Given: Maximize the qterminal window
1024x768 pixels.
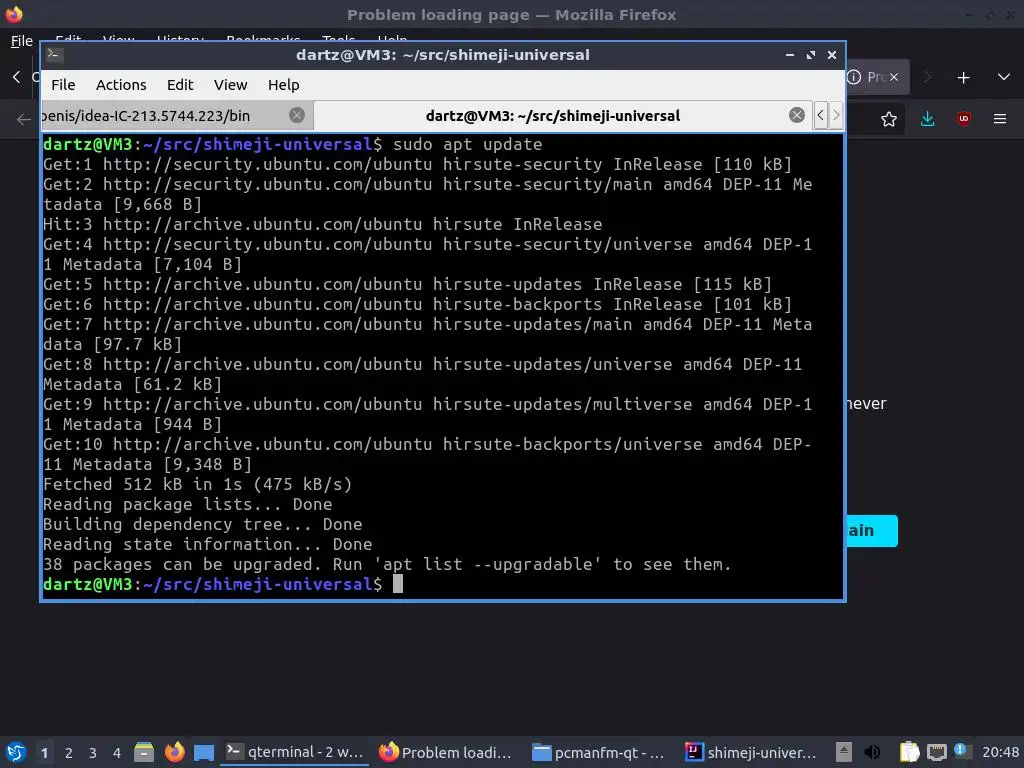Looking at the screenshot, I should (x=810, y=55).
